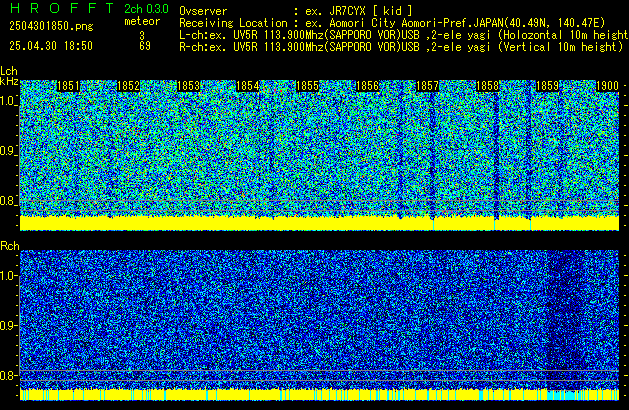Click the kHz axis unit label
The width and height of the screenshot is (629, 410).
[9, 81]
